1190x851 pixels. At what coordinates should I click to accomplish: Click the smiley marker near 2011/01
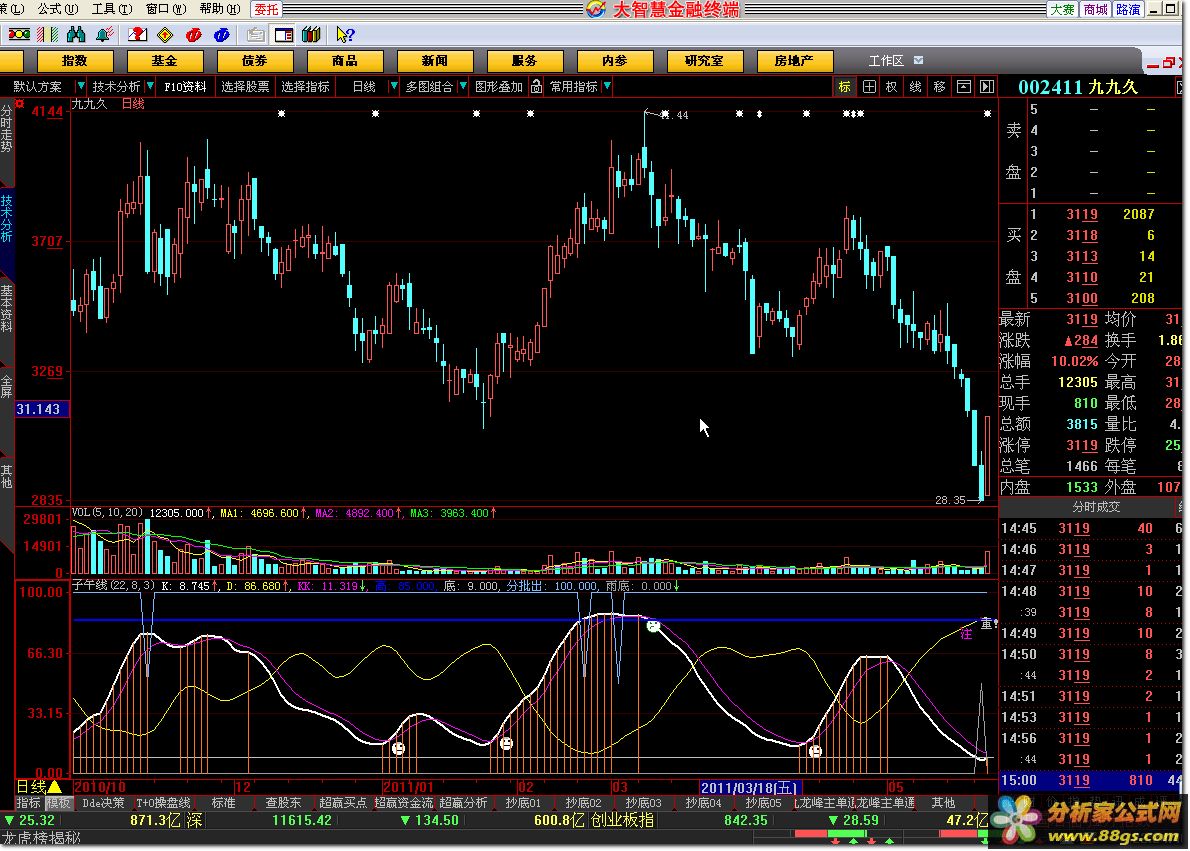pyautogui.click(x=398, y=749)
